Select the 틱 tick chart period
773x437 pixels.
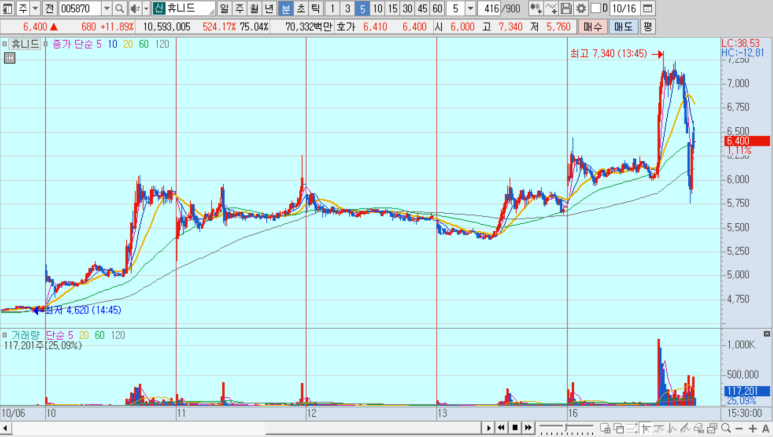pos(316,8)
